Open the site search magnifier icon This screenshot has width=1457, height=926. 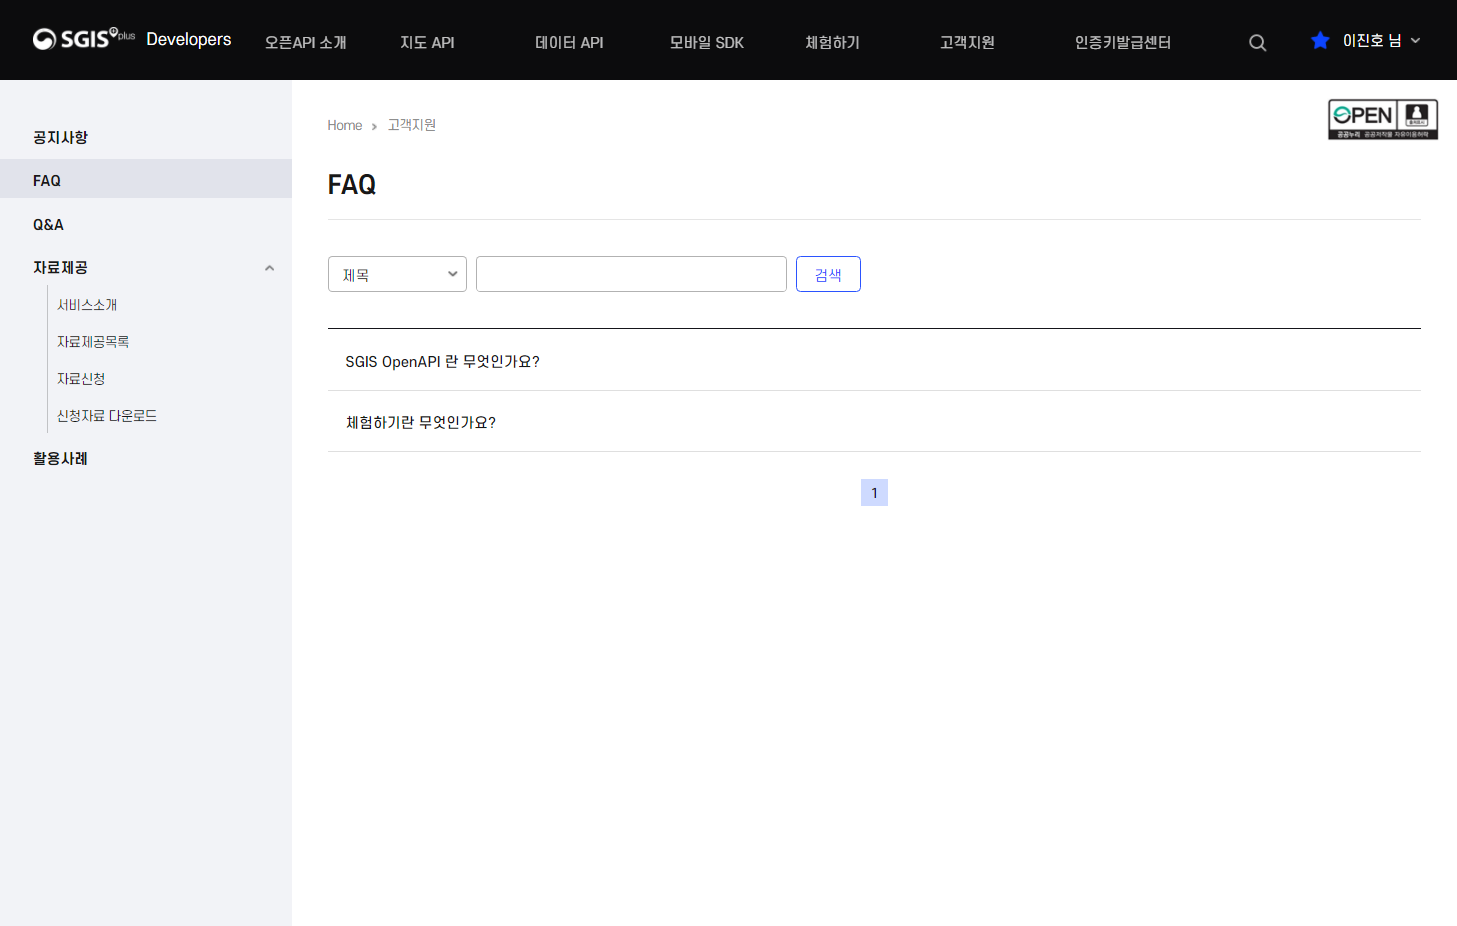[1257, 42]
